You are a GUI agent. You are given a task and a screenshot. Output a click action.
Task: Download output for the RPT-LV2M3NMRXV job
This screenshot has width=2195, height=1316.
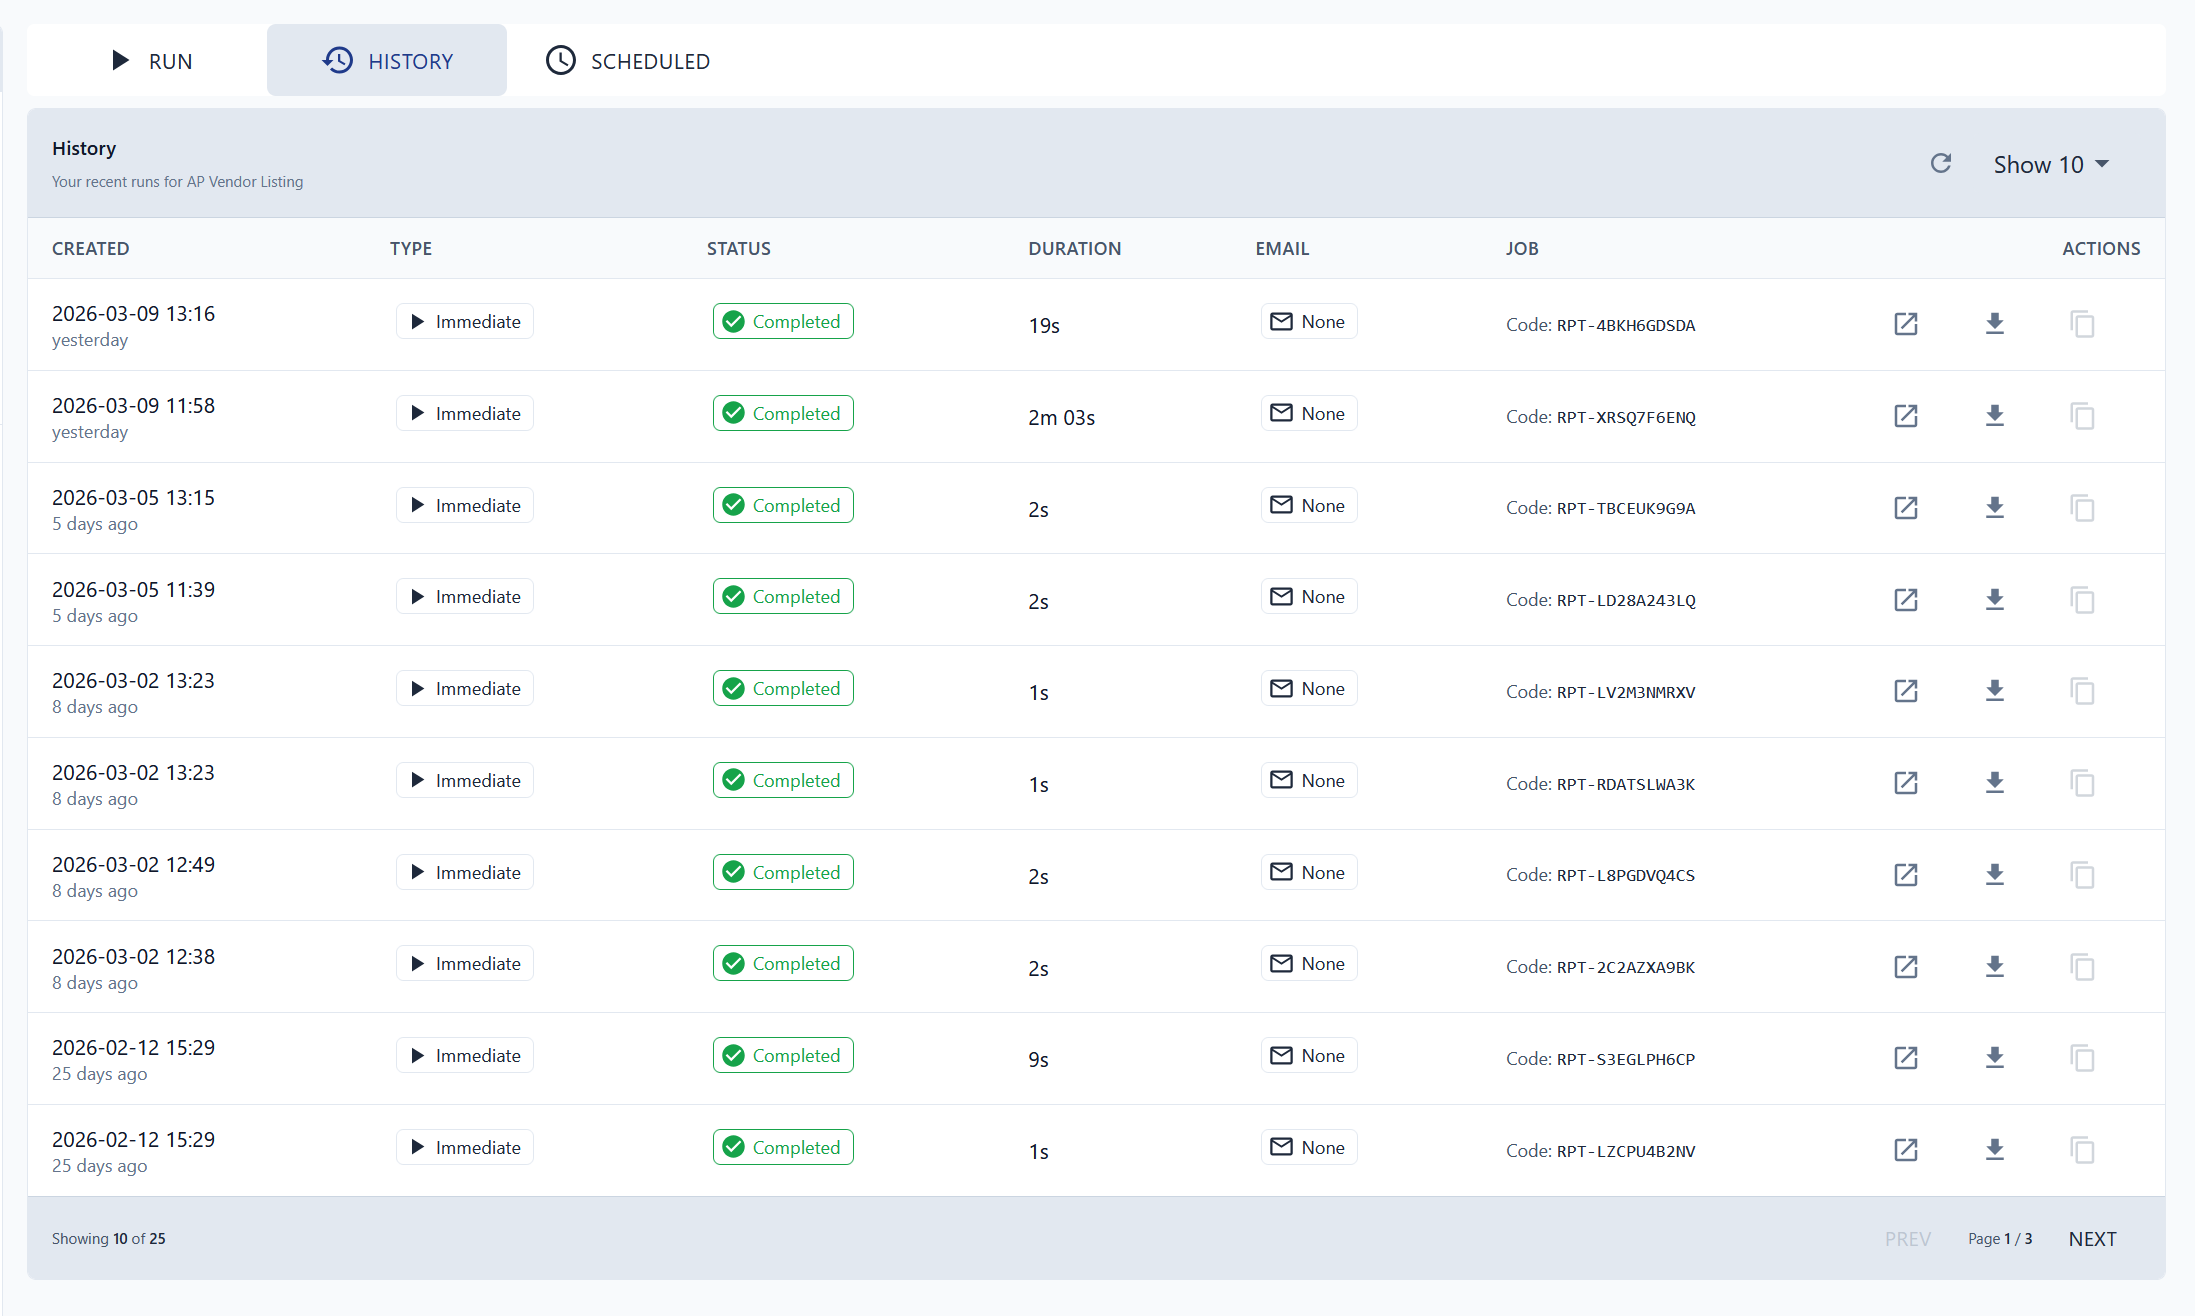[x=1995, y=691]
